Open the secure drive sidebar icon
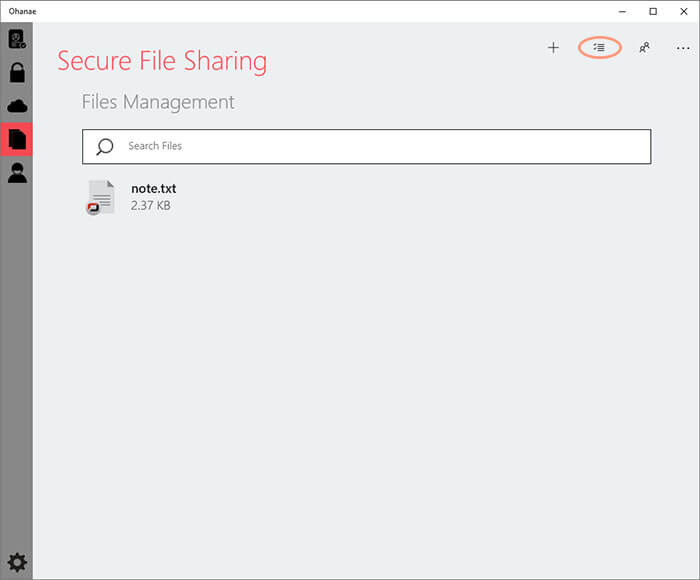The image size is (700, 580). 17,39
